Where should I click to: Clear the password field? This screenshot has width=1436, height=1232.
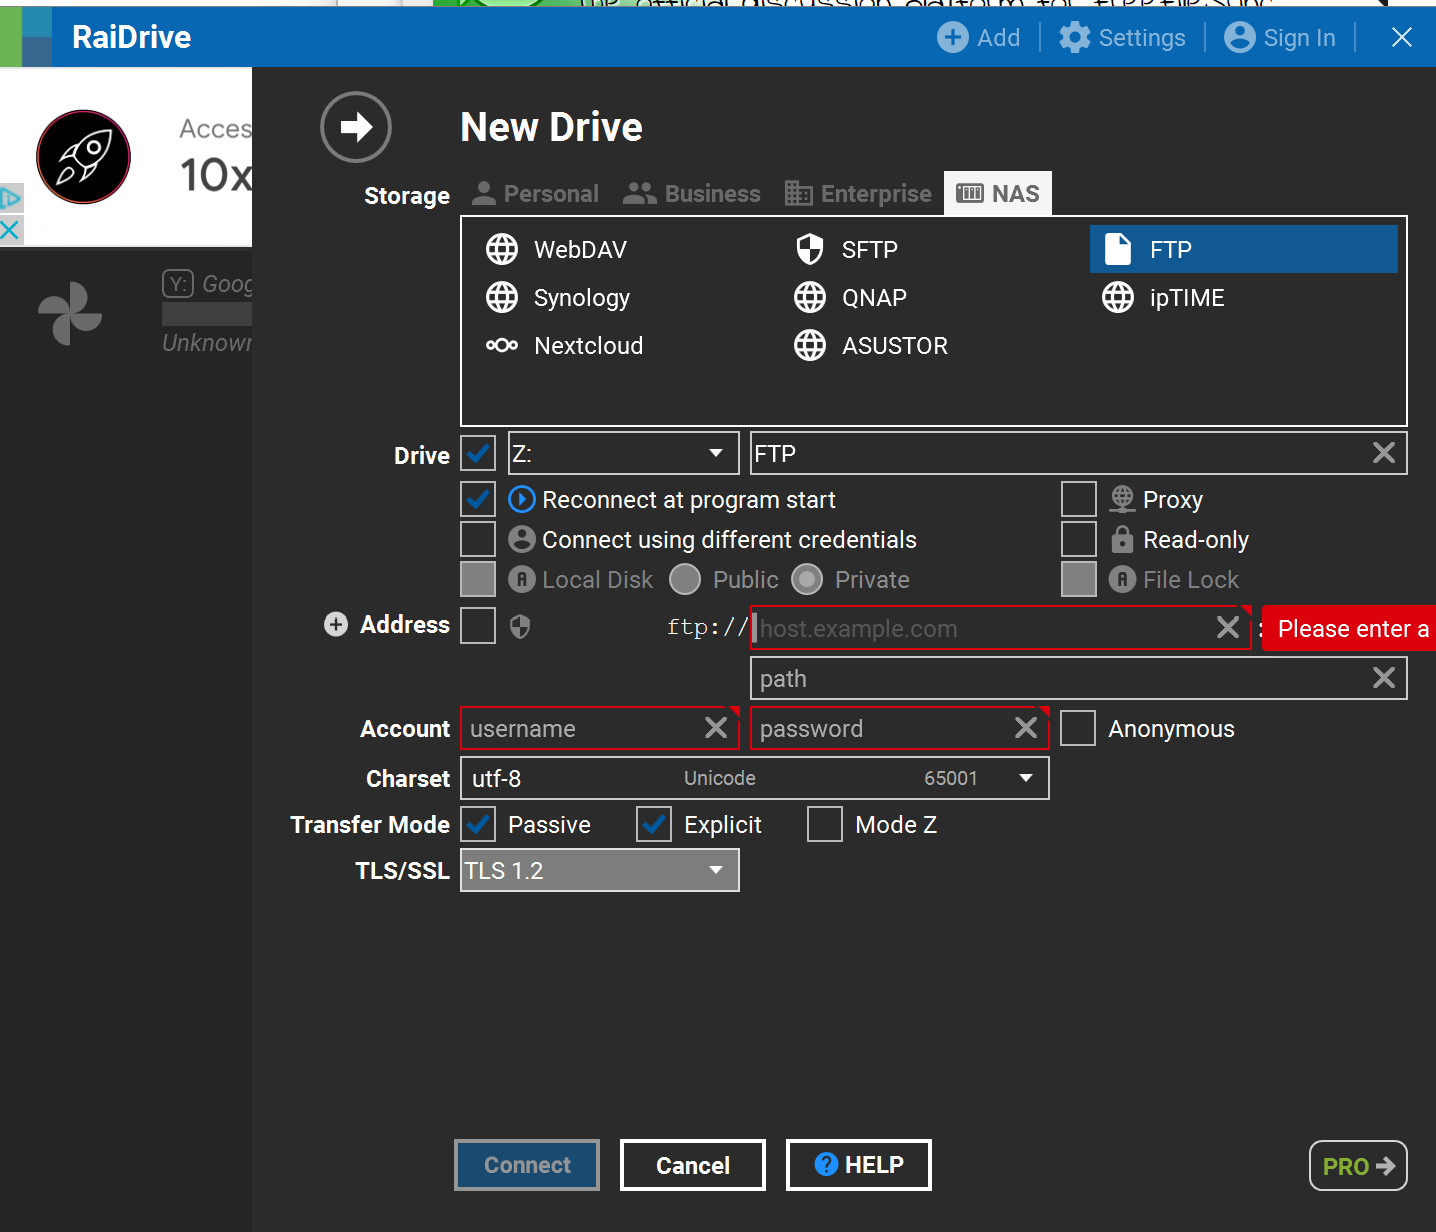pyautogui.click(x=1026, y=727)
